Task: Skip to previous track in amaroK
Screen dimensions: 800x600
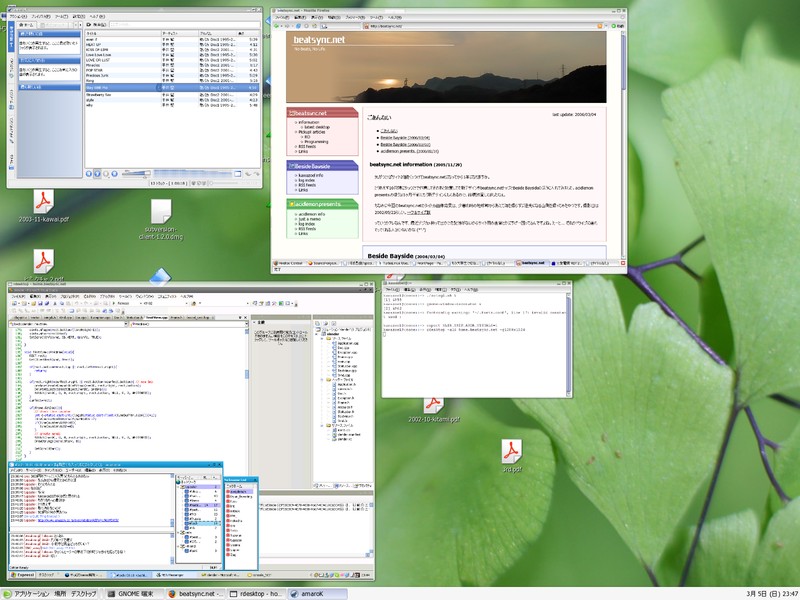Action: point(90,174)
